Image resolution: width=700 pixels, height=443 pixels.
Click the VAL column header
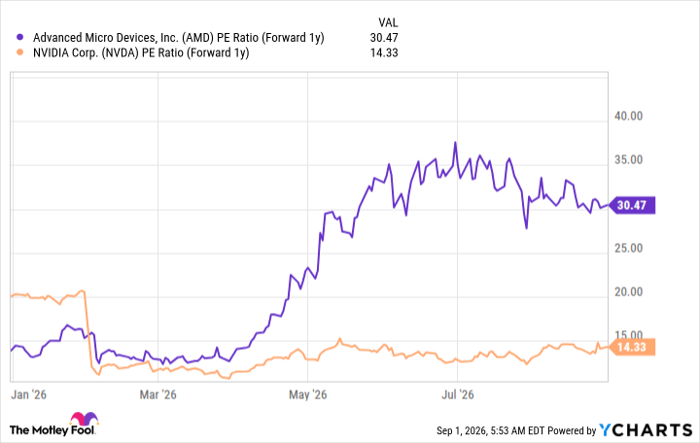pyautogui.click(x=388, y=22)
